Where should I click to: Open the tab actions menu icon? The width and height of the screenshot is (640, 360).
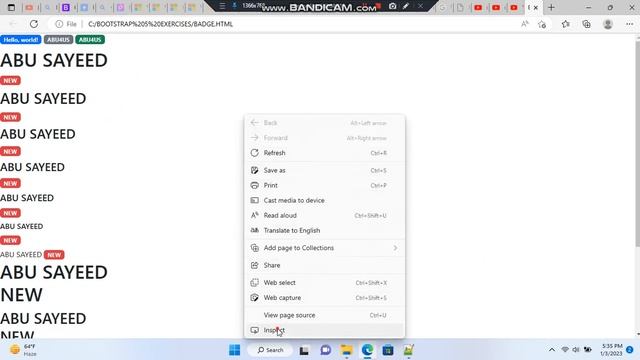coord(11,7)
